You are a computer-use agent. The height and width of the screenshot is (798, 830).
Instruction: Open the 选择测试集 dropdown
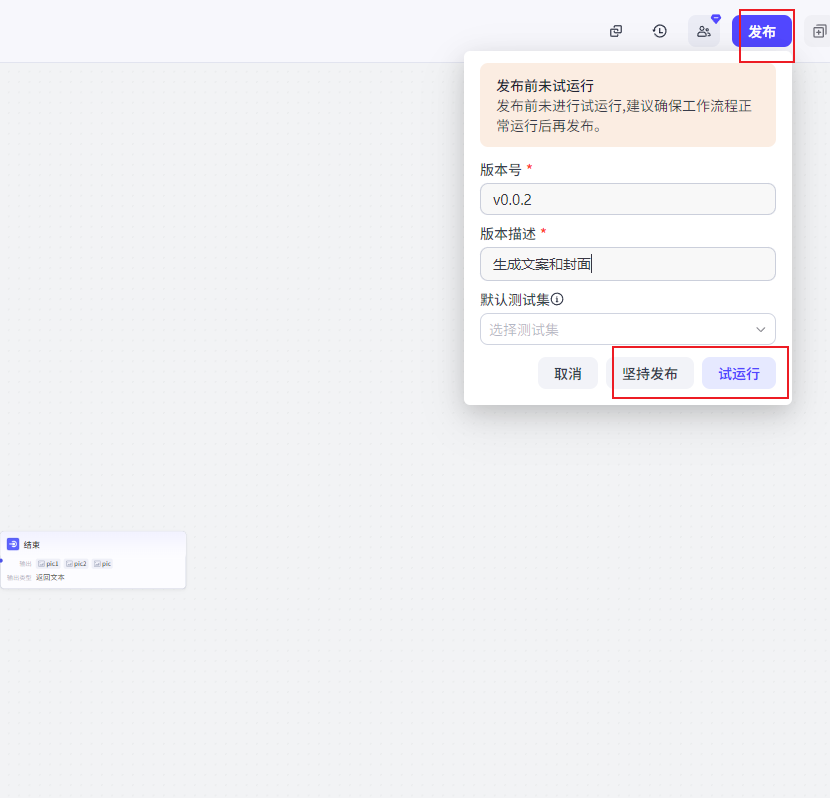tap(628, 329)
